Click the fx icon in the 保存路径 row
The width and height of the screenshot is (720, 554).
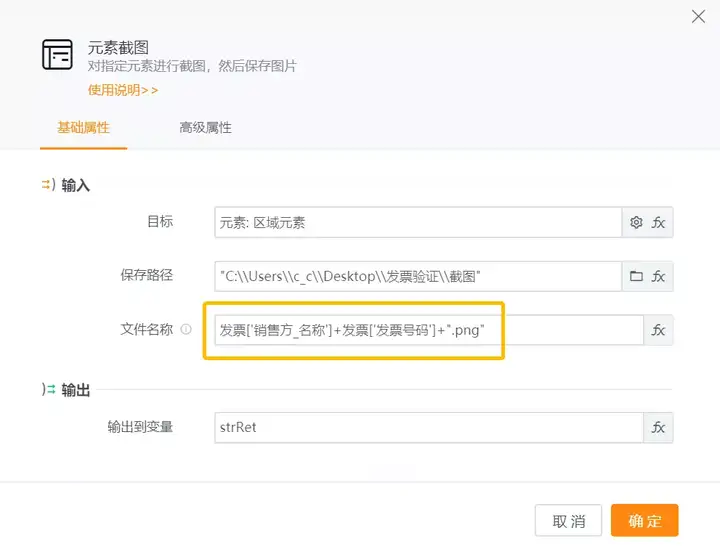(x=659, y=276)
